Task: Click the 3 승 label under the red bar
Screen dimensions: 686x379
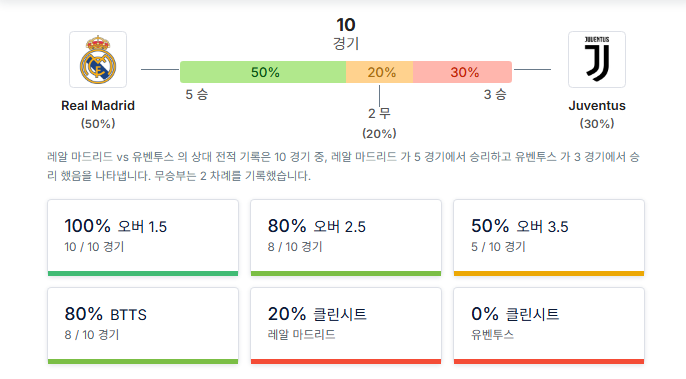Action: tap(495, 94)
